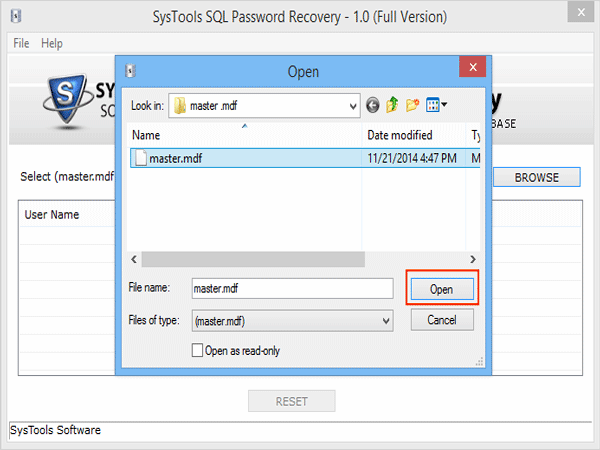Expand the Files of type dropdown

pyautogui.click(x=386, y=321)
